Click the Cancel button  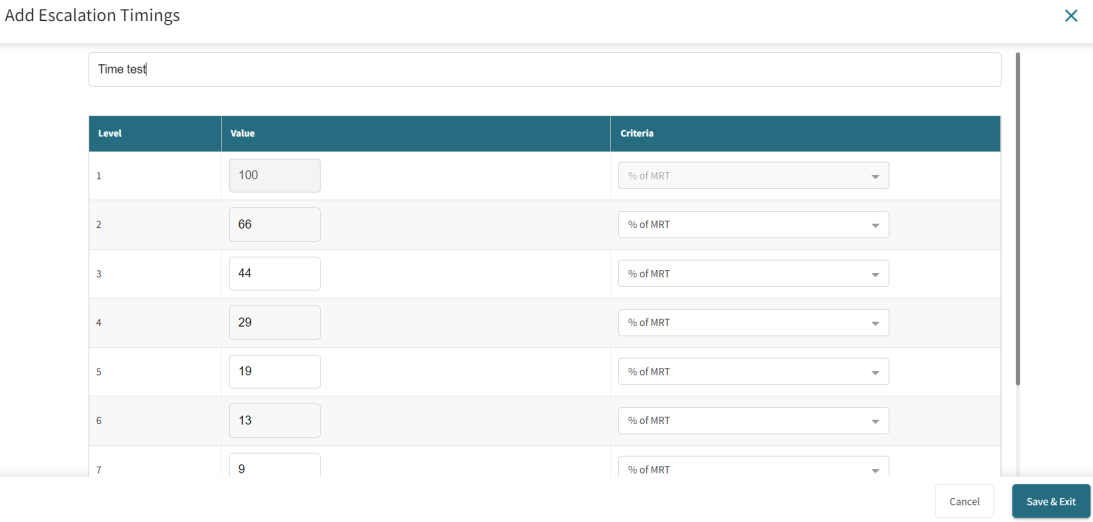[x=964, y=501]
